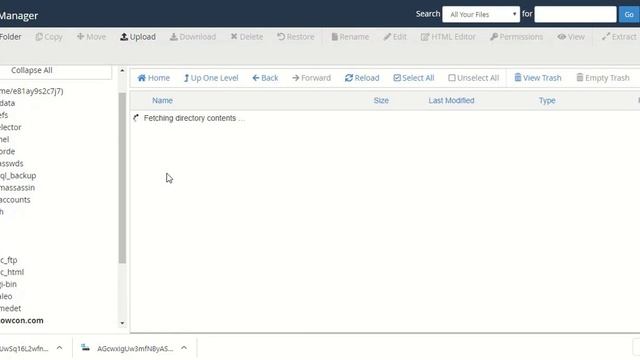Click Unselect All
640x360 pixels.
point(473,78)
